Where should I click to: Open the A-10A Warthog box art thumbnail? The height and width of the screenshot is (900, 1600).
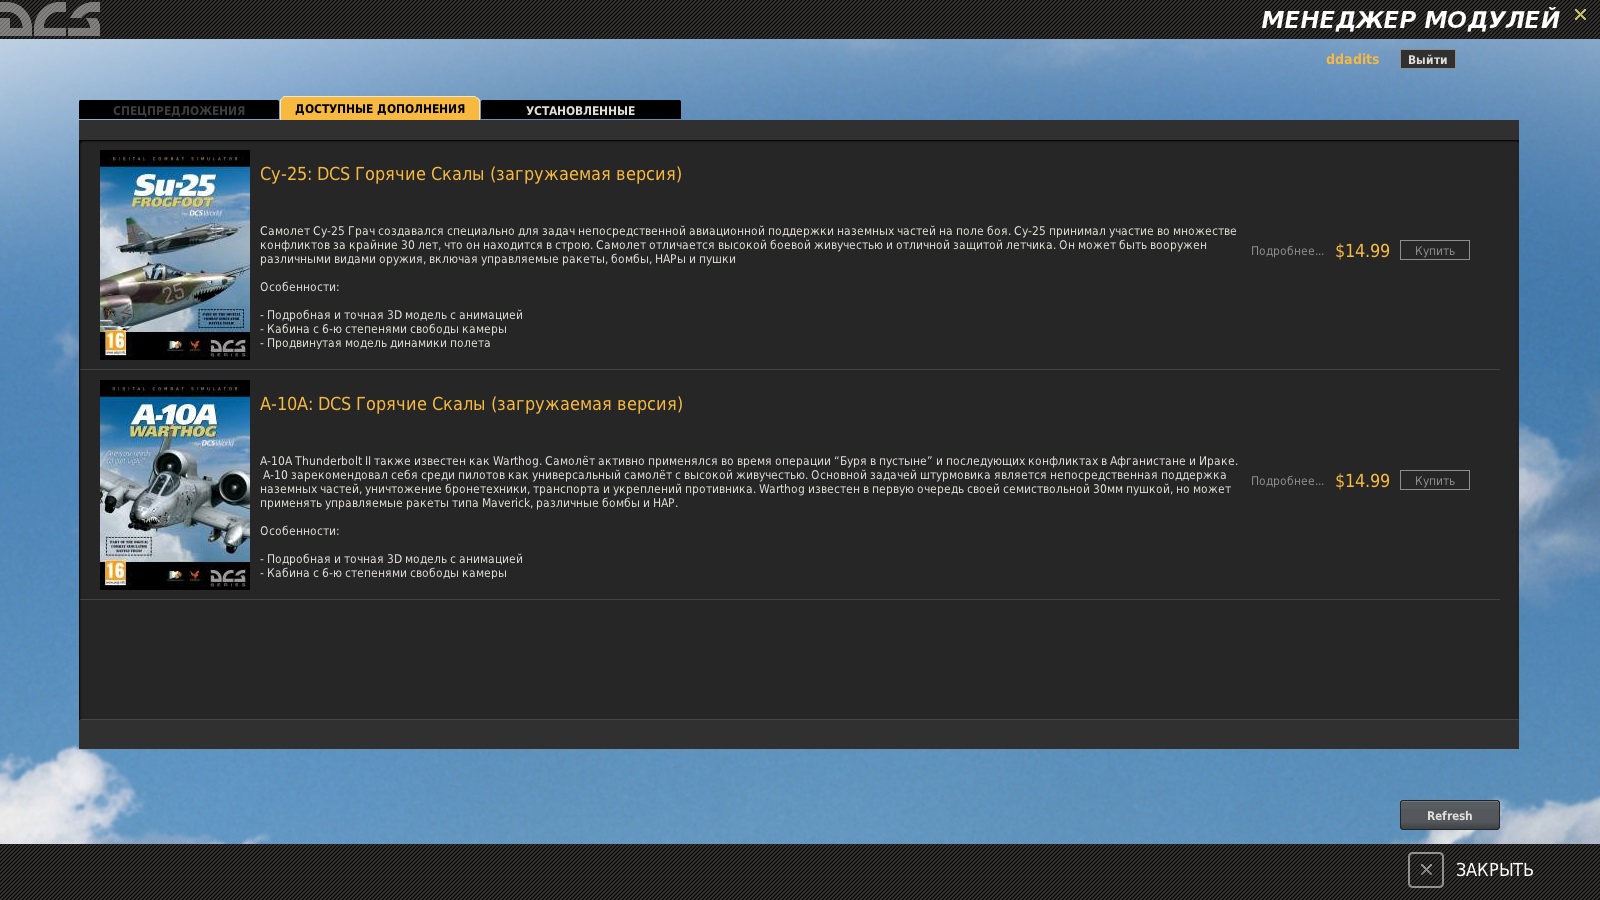pyautogui.click(x=175, y=485)
